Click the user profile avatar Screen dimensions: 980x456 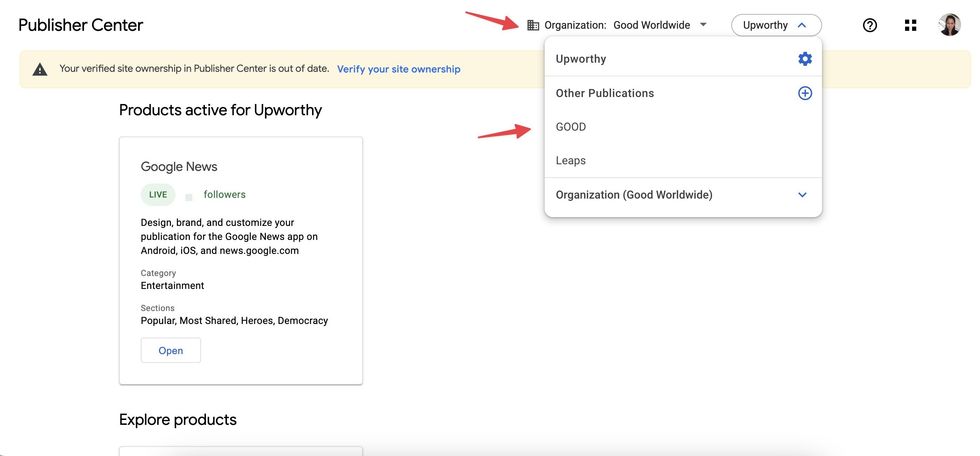949,25
